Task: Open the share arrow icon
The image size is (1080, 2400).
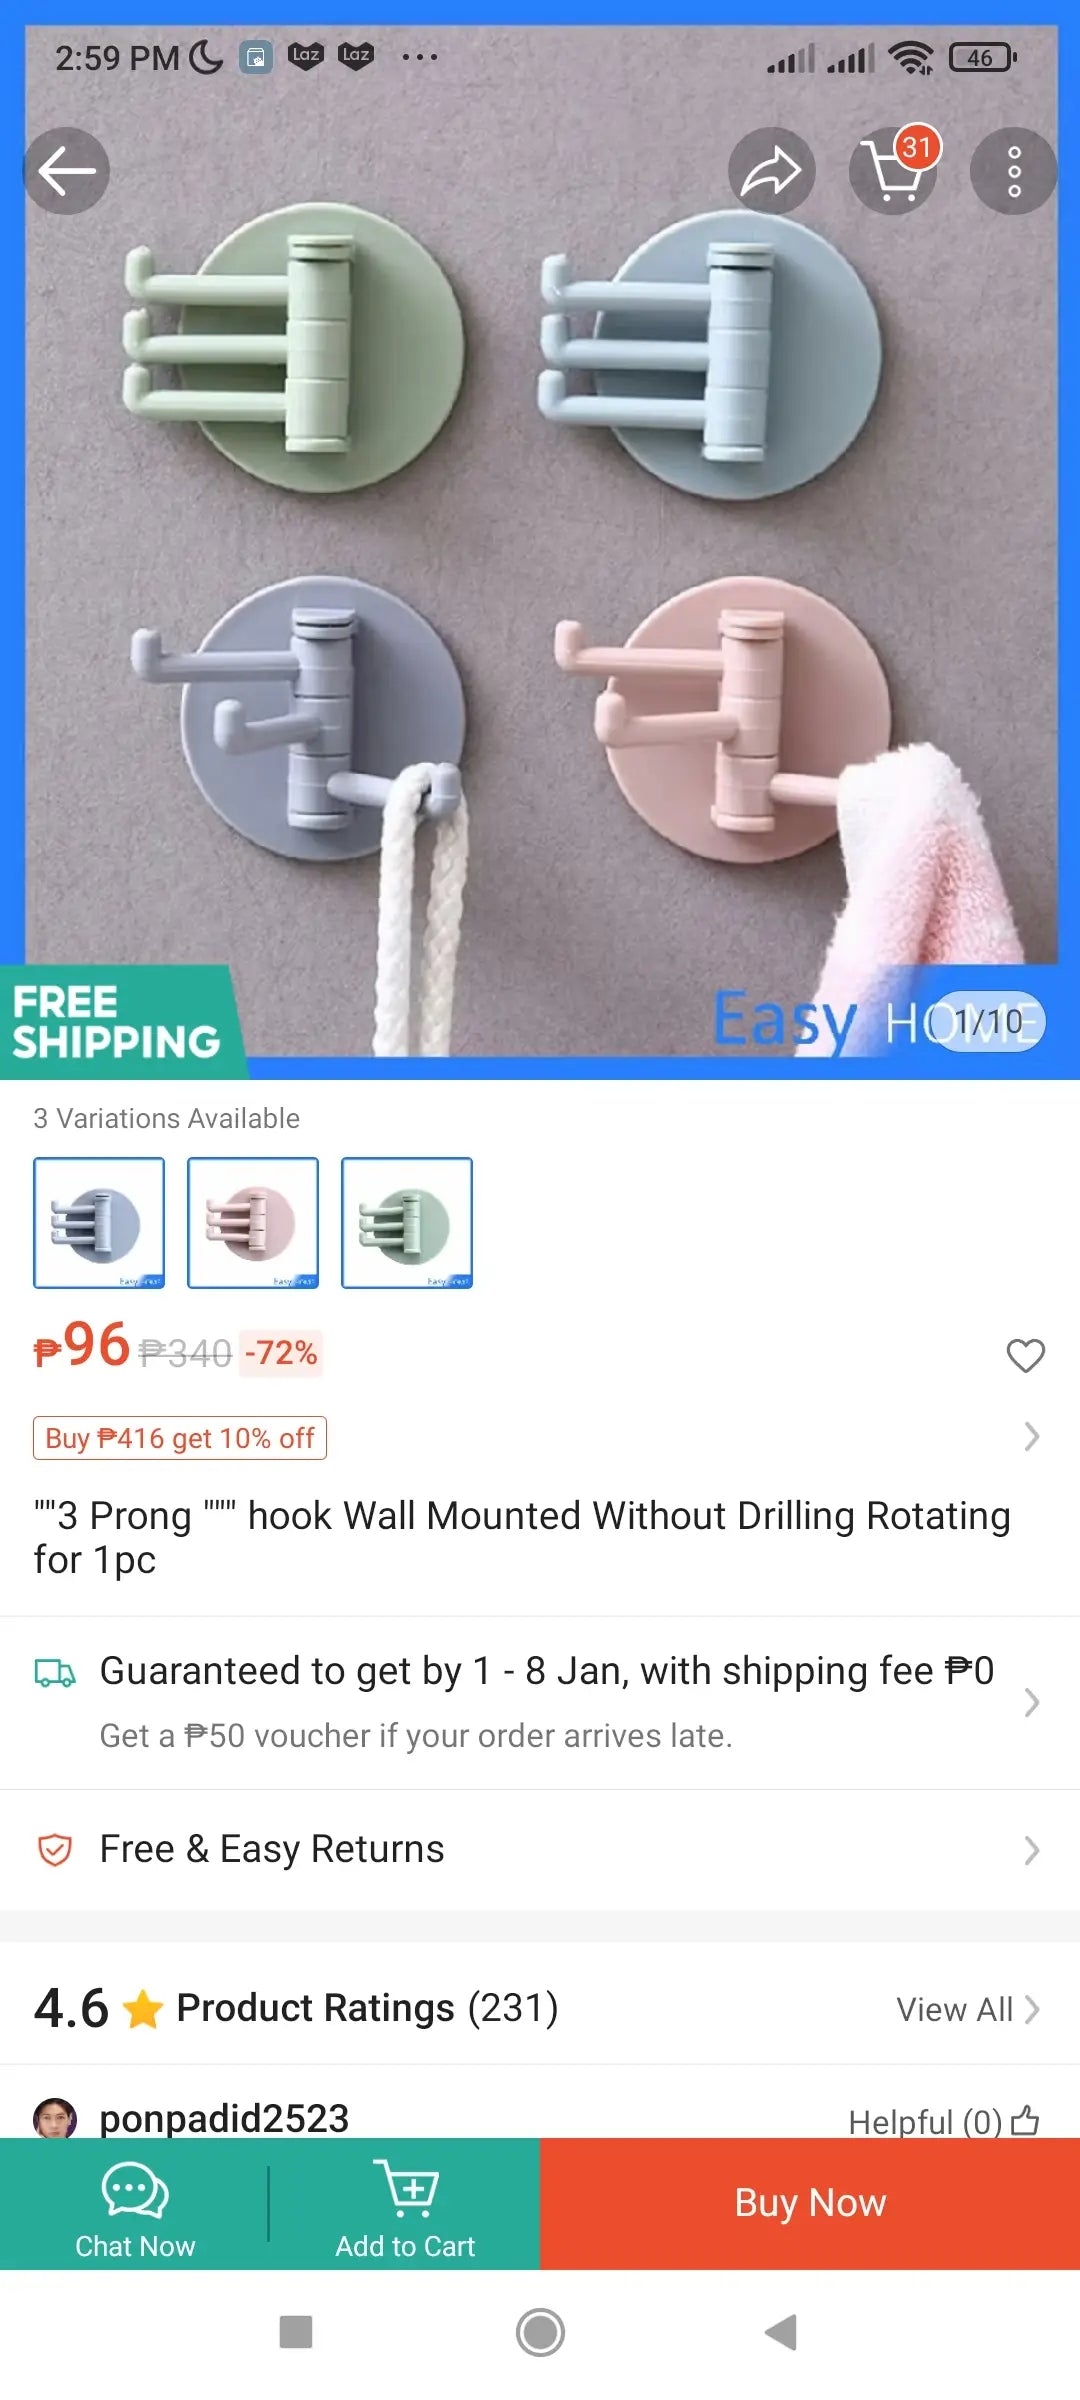Action: [771, 171]
